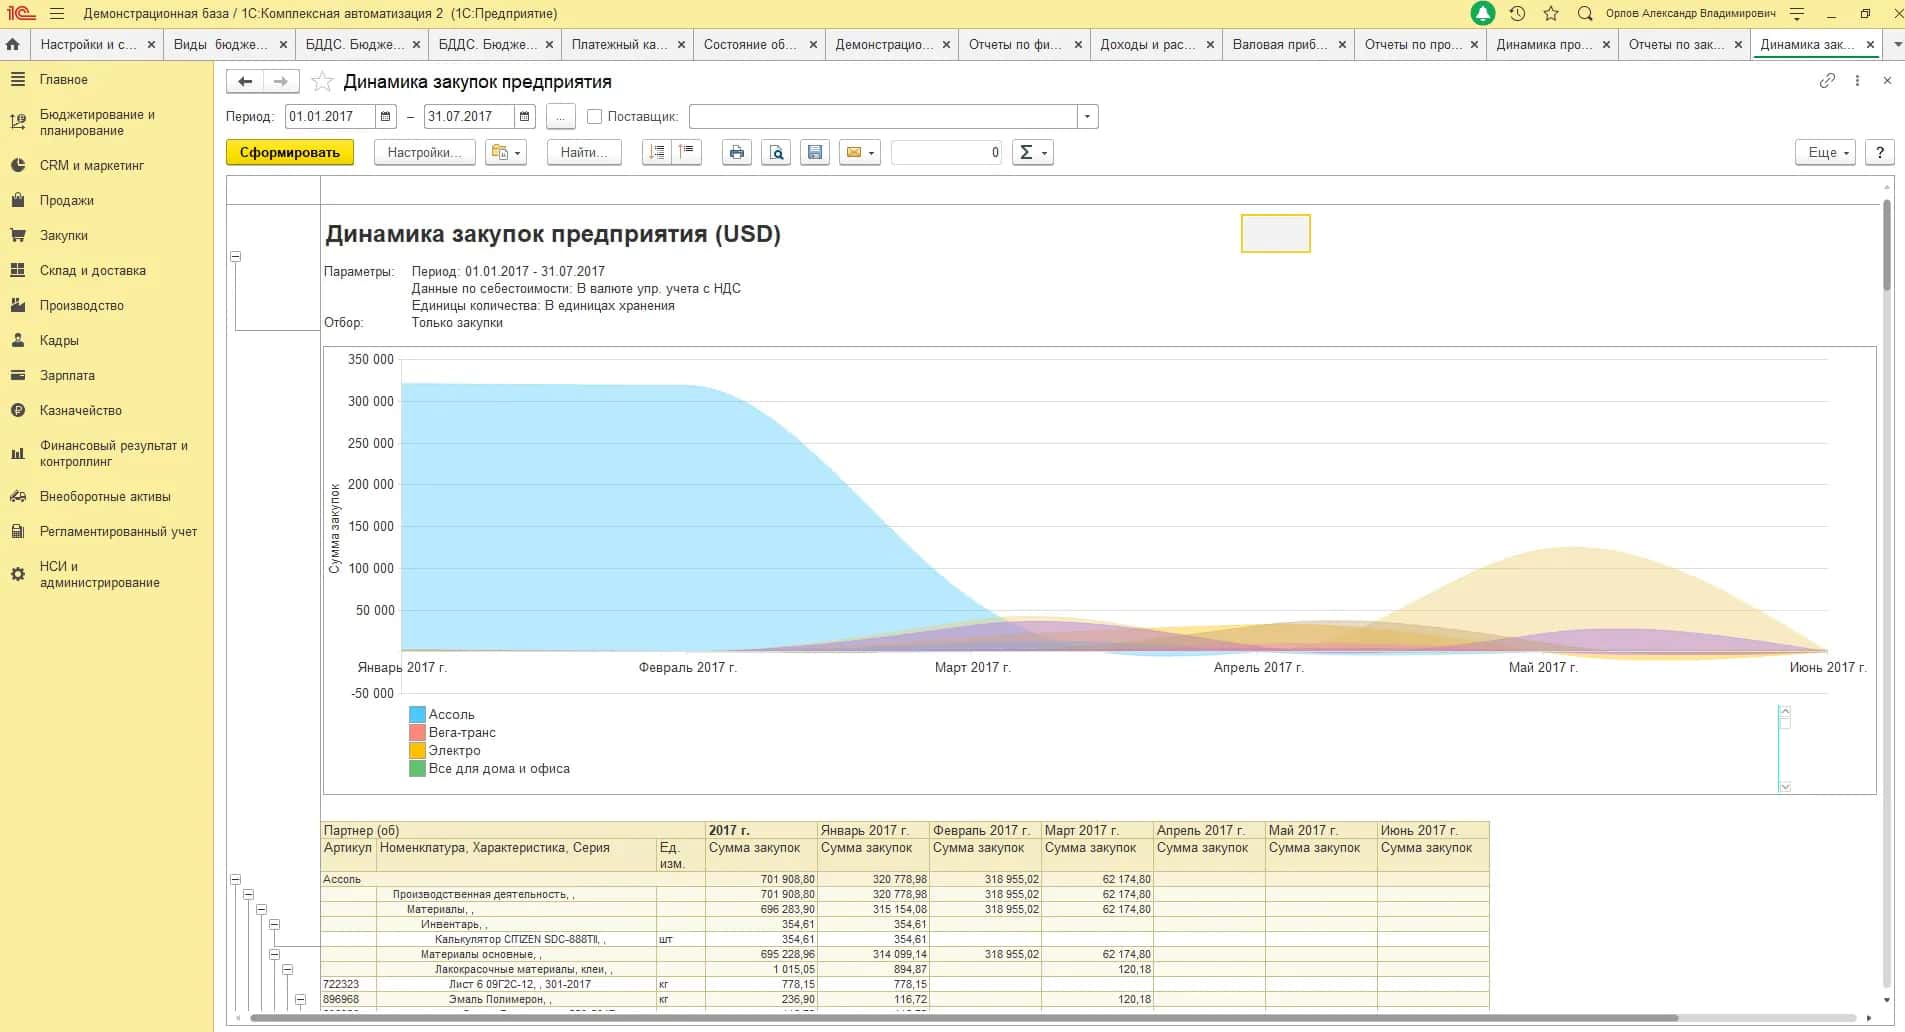The image size is (1905, 1032).
Task: Navigate back with the left arrow
Action: pyautogui.click(x=245, y=82)
